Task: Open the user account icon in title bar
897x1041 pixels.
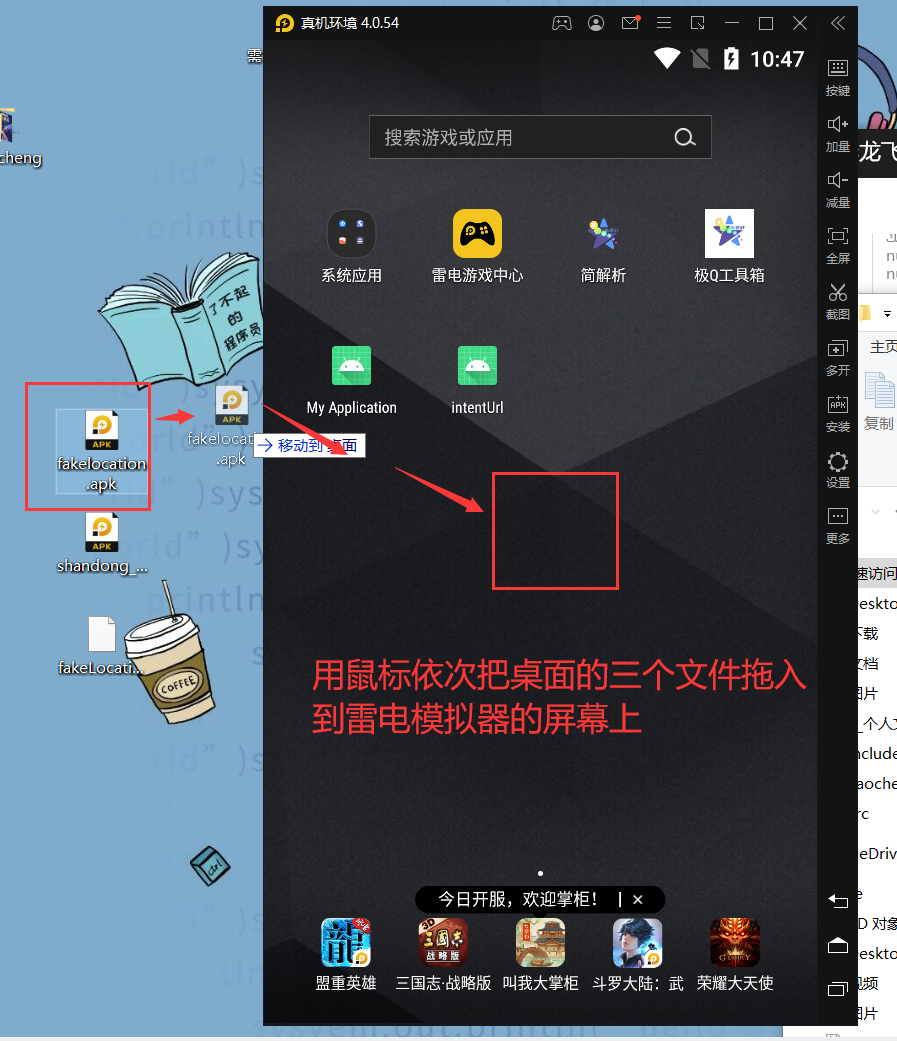Action: 596,24
